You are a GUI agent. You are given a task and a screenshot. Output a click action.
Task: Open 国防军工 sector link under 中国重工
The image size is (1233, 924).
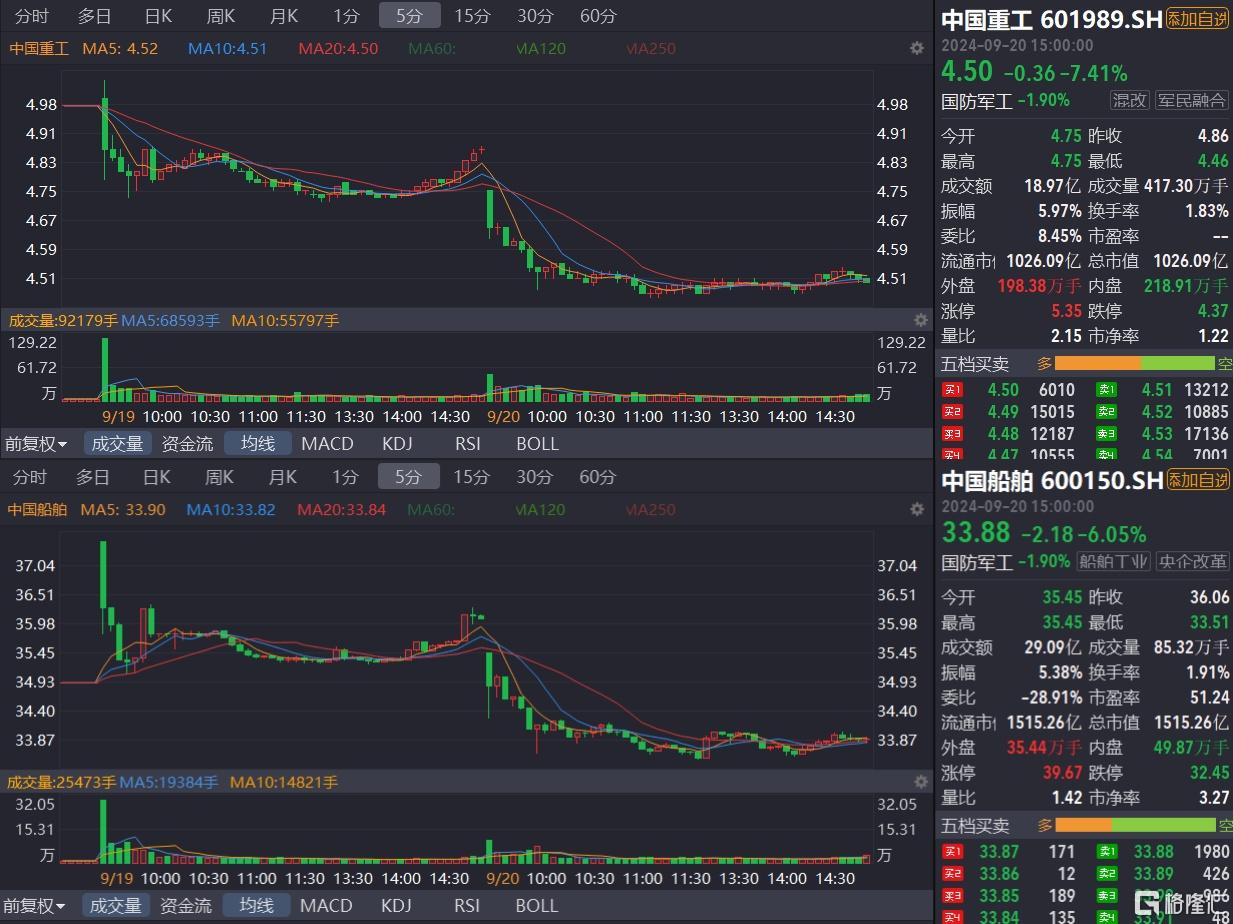coord(977,100)
